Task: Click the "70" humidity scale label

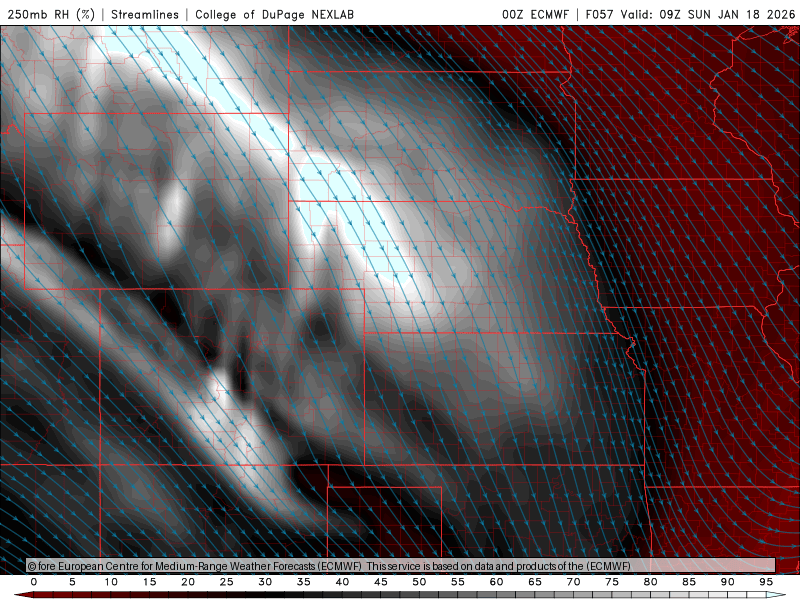Action: point(573,582)
